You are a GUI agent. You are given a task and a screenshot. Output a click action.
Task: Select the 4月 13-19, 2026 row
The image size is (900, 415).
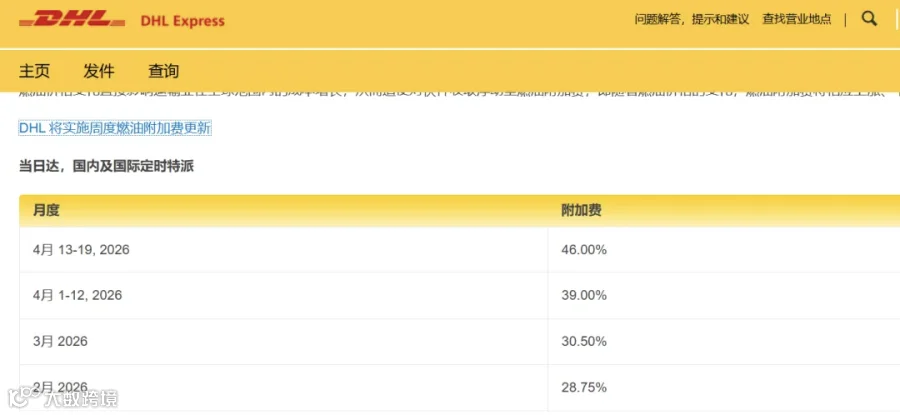460,250
